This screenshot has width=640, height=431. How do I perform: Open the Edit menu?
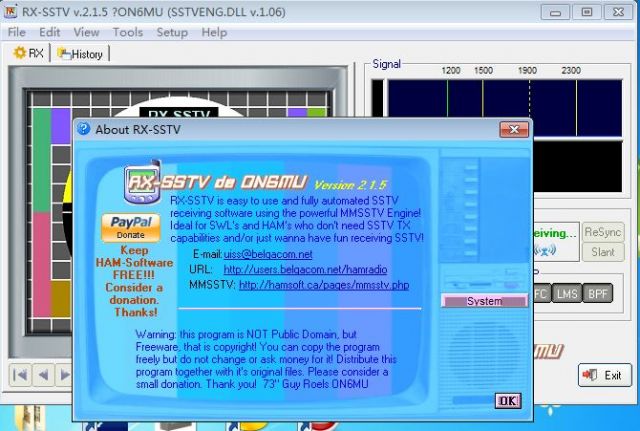(49, 32)
